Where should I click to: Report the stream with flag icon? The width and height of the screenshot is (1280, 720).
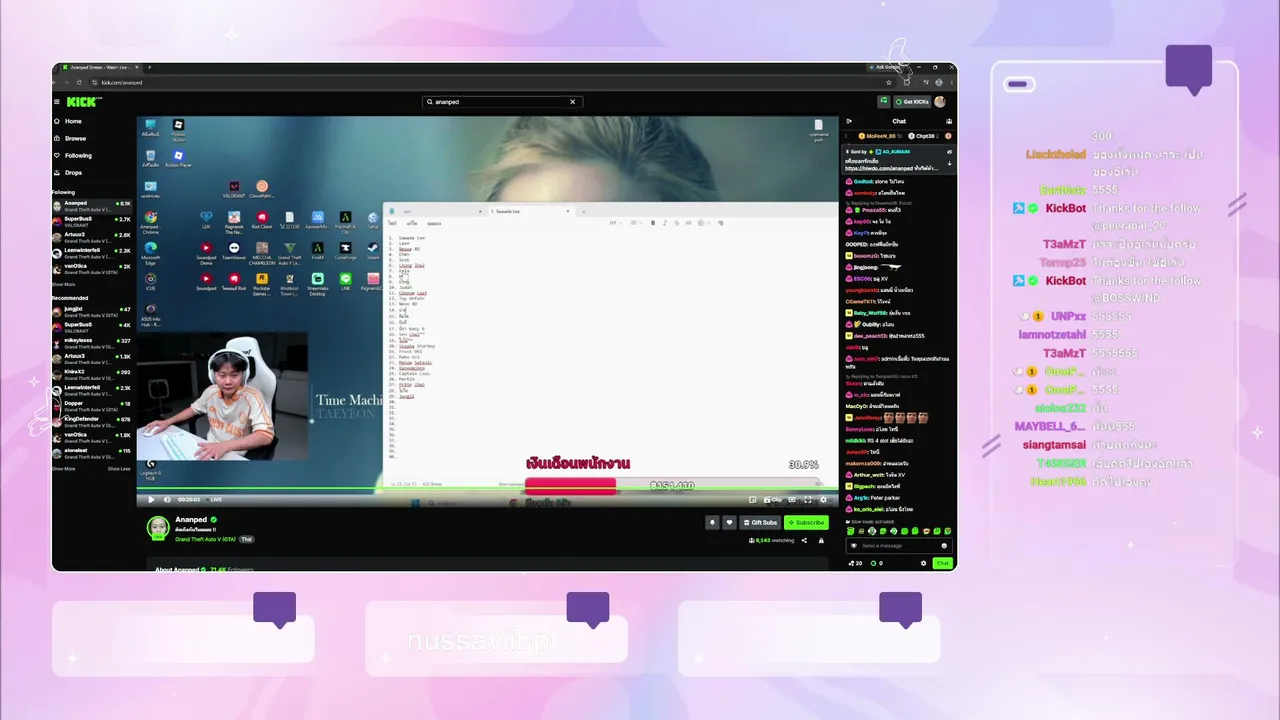[821, 540]
